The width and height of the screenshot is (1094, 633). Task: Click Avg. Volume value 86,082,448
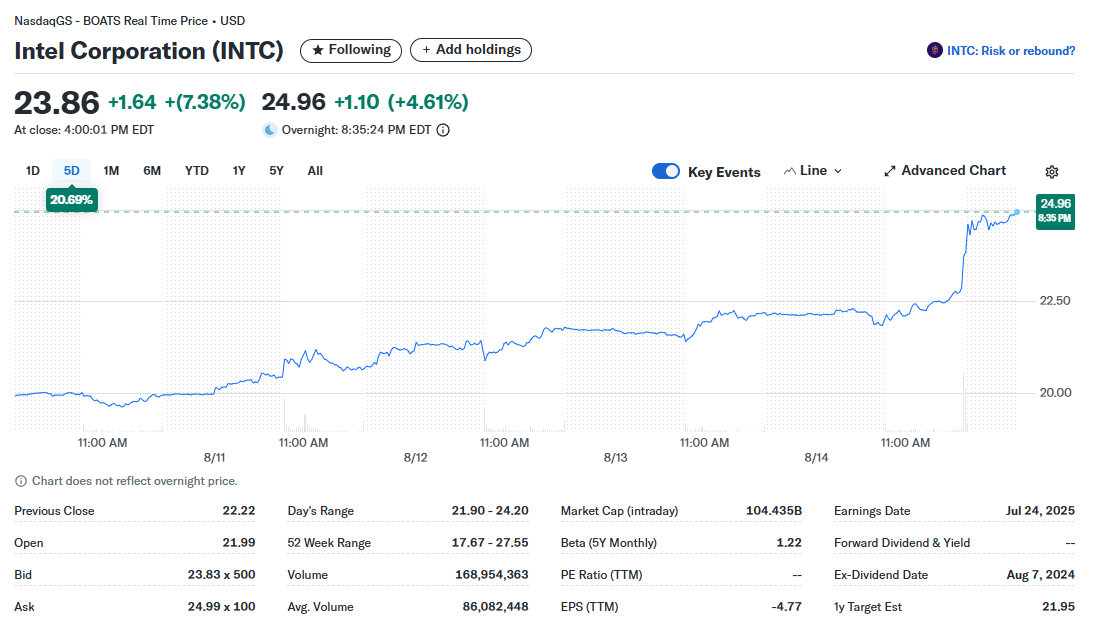click(x=495, y=607)
